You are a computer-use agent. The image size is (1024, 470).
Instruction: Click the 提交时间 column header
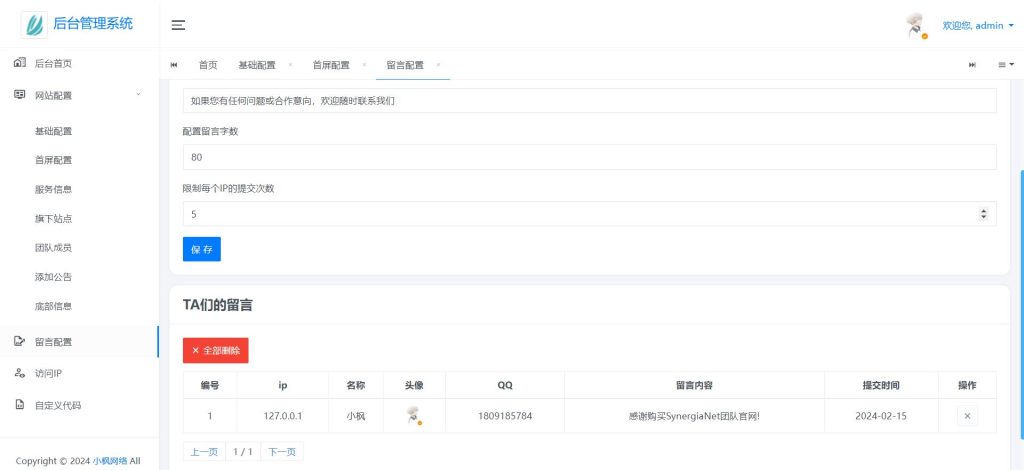[x=881, y=385]
